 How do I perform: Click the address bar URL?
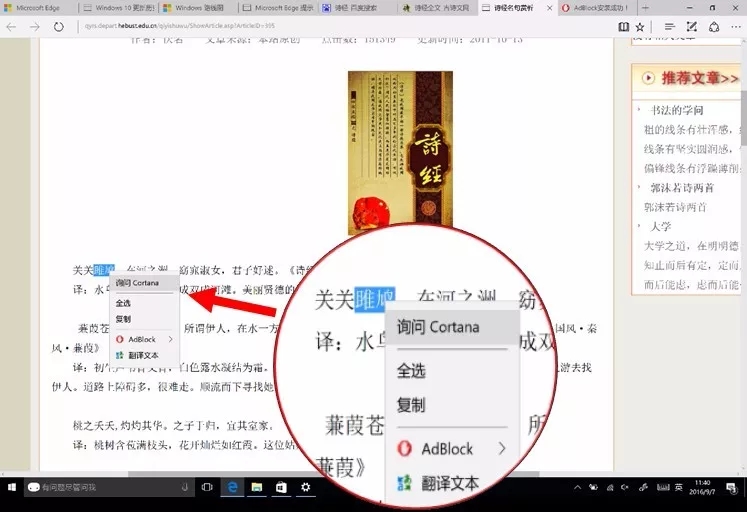179,26
